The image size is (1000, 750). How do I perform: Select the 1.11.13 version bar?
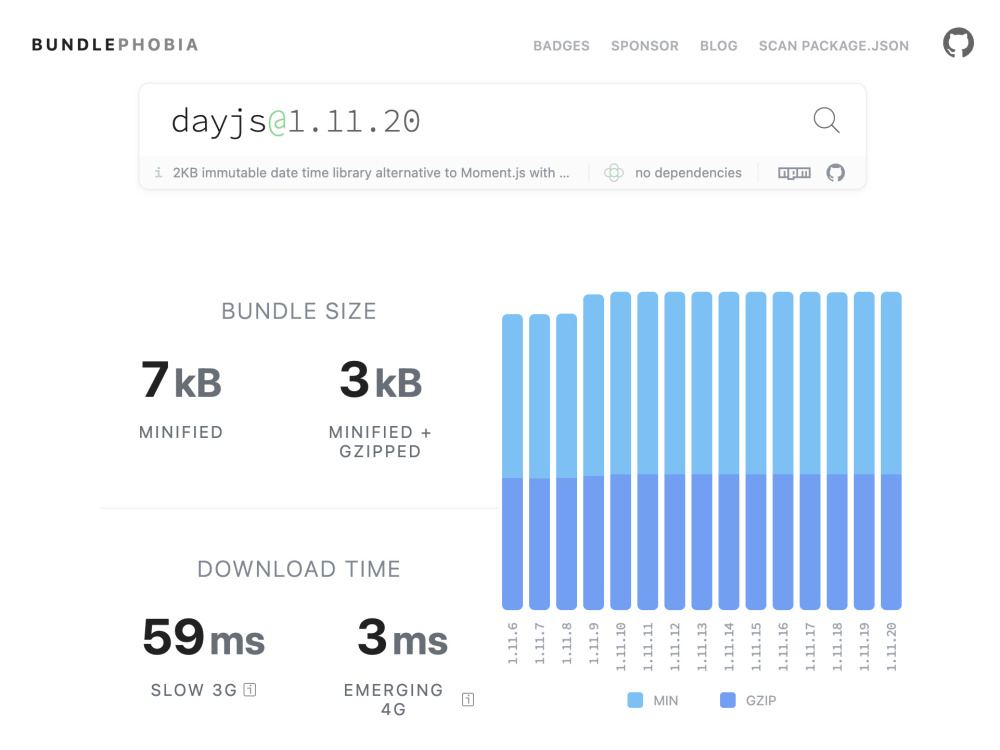[702, 450]
